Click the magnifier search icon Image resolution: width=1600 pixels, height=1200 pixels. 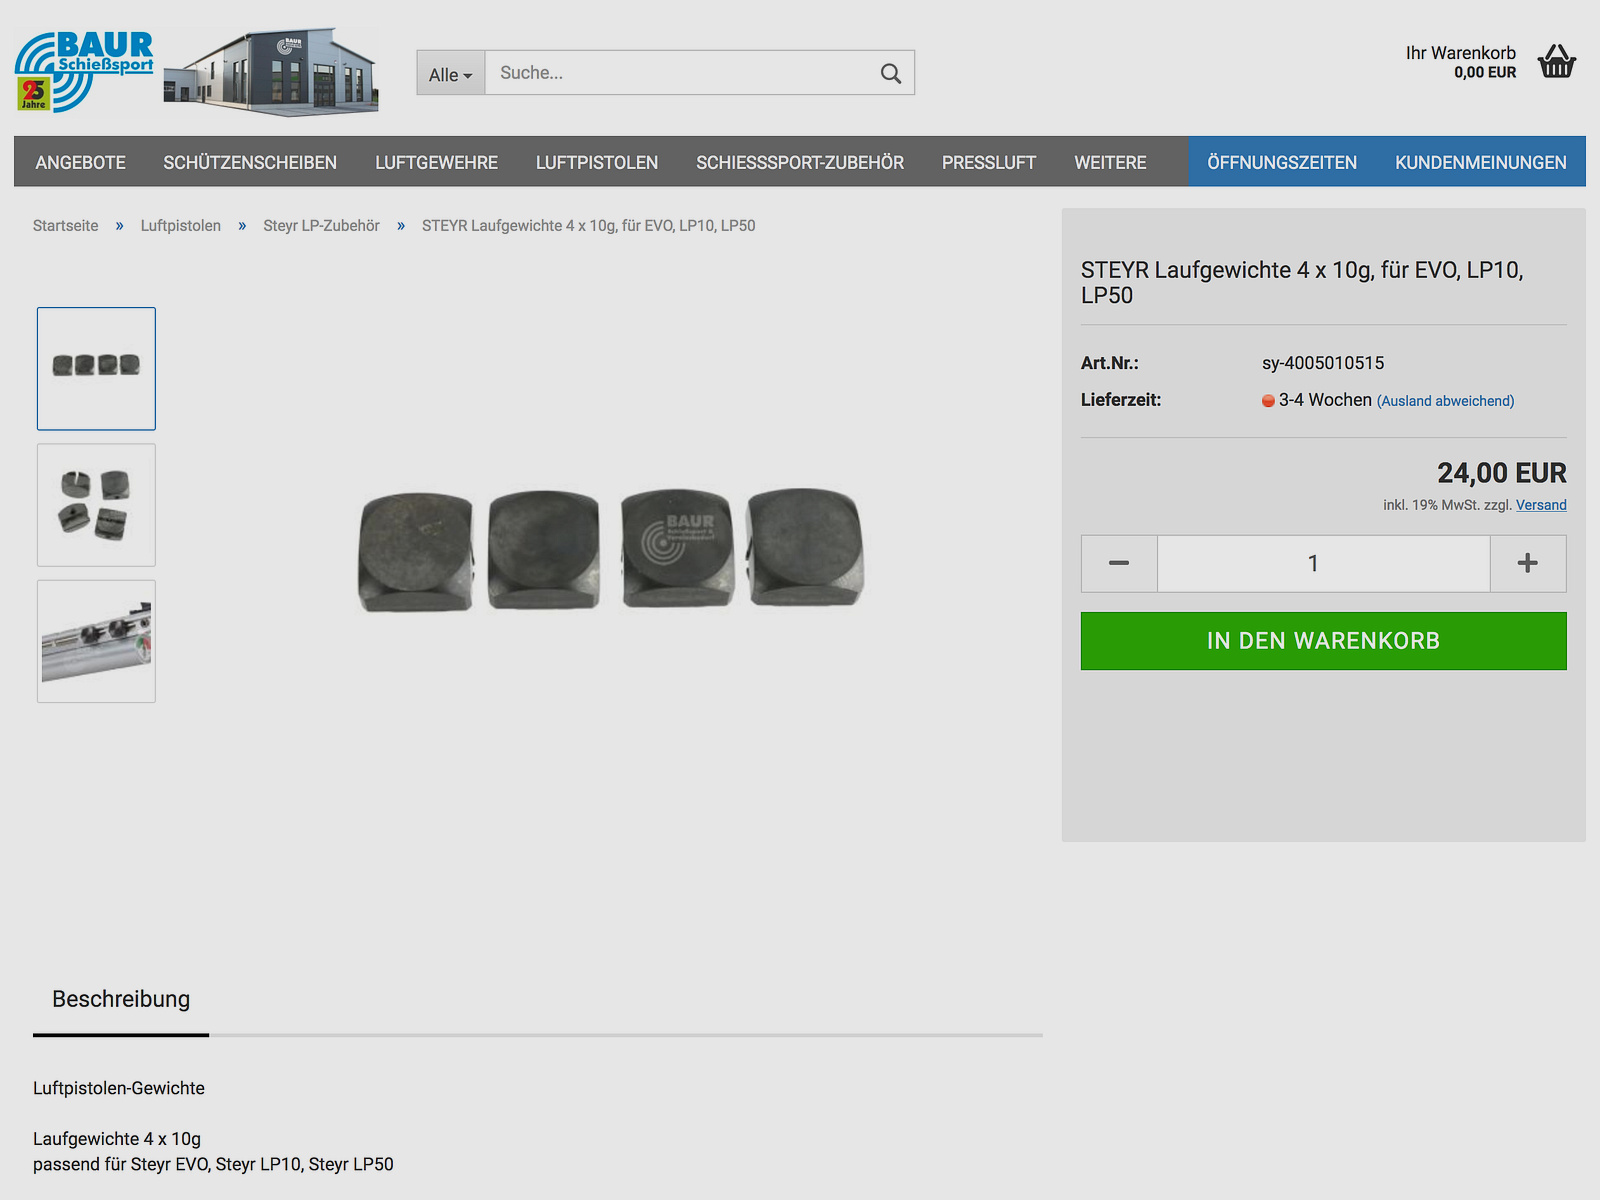[x=891, y=73]
